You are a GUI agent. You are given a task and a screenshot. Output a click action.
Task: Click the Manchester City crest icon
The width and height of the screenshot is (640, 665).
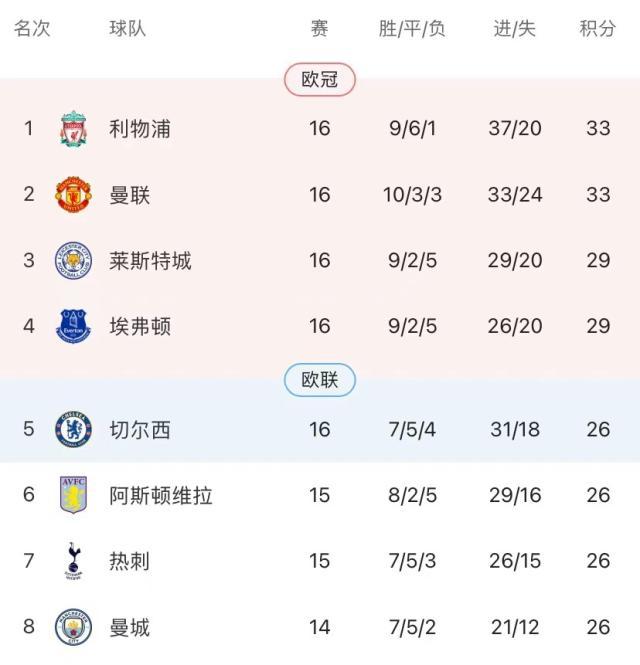click(x=73, y=627)
